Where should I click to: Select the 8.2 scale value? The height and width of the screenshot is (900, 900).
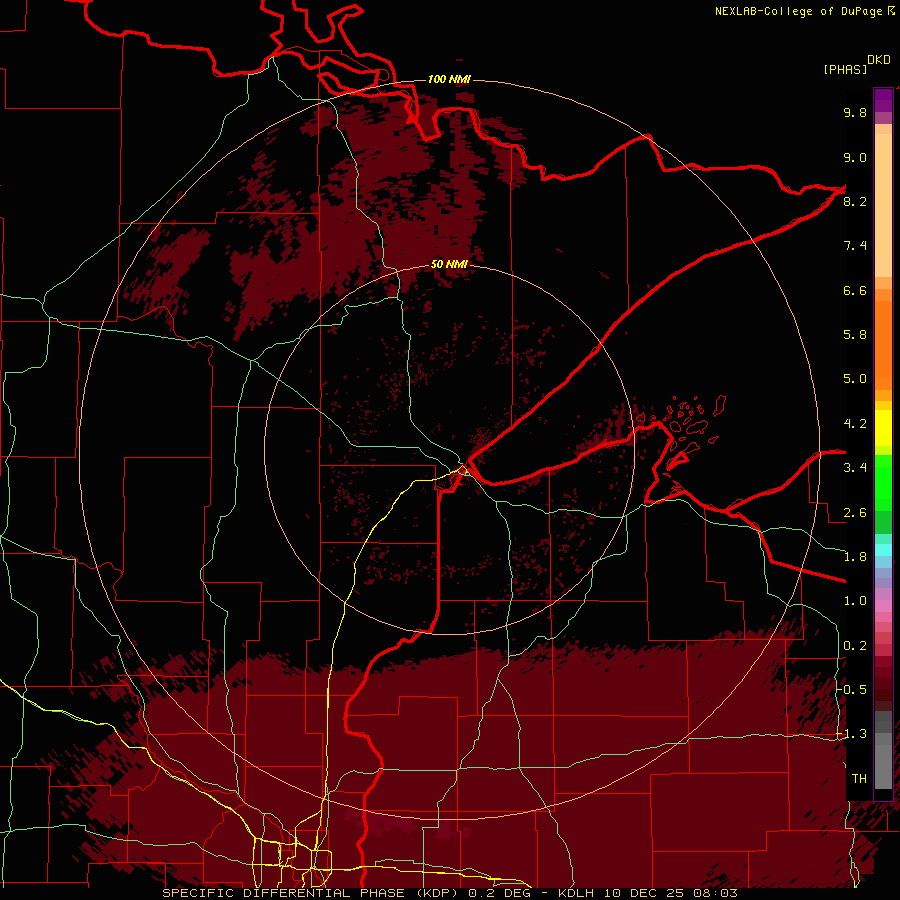[x=855, y=201]
